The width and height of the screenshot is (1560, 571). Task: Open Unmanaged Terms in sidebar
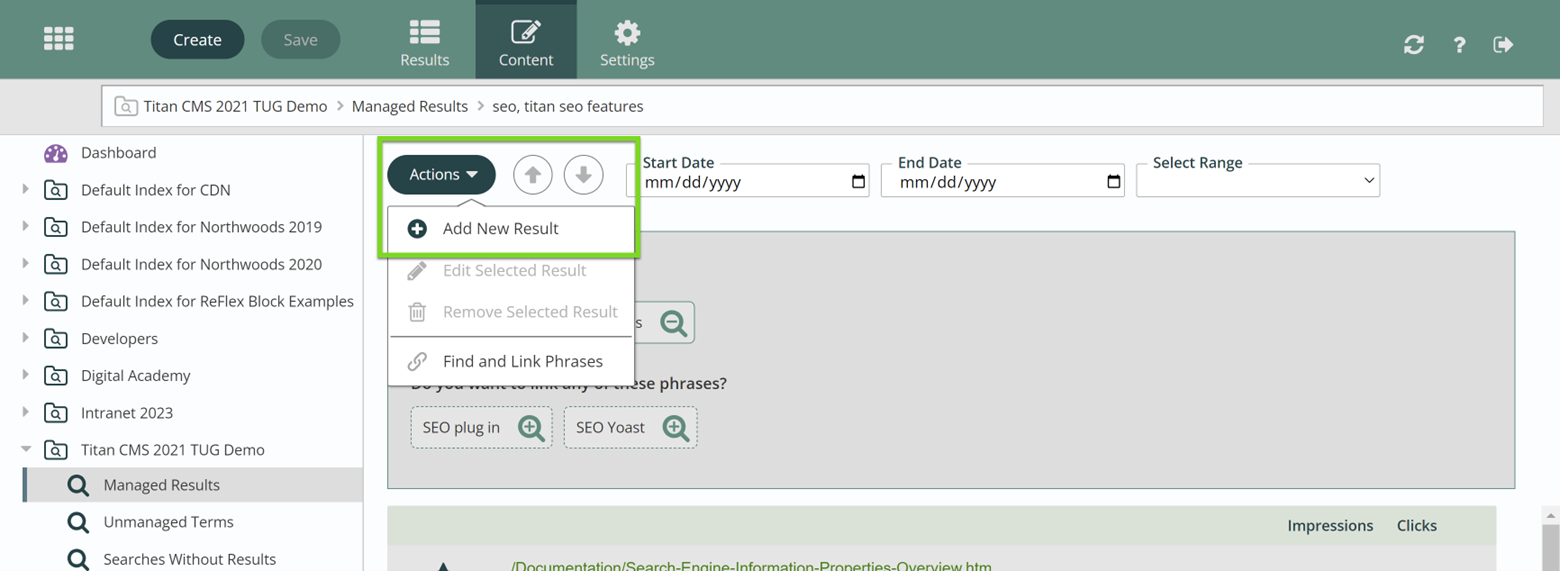(168, 522)
